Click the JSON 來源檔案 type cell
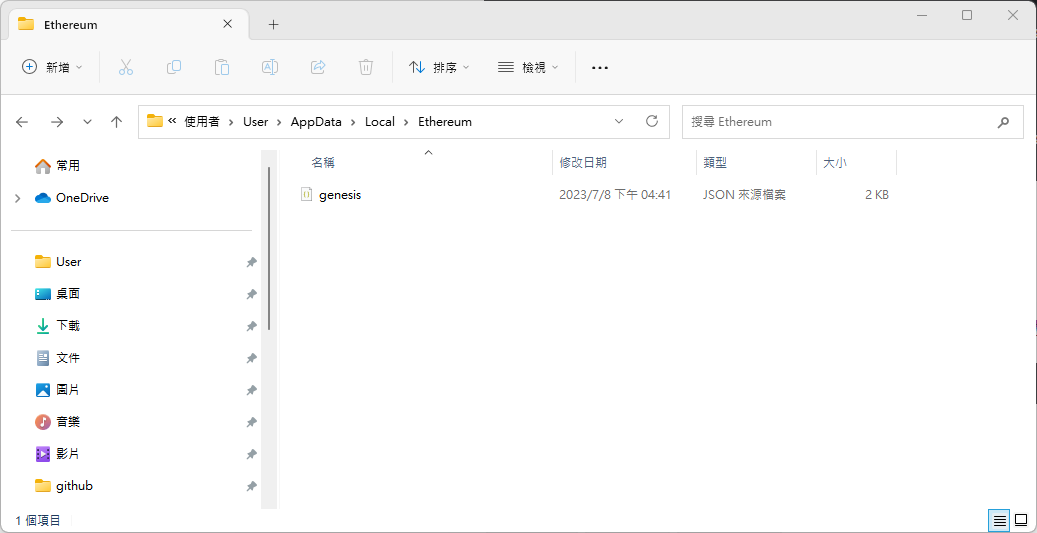 coord(745,195)
